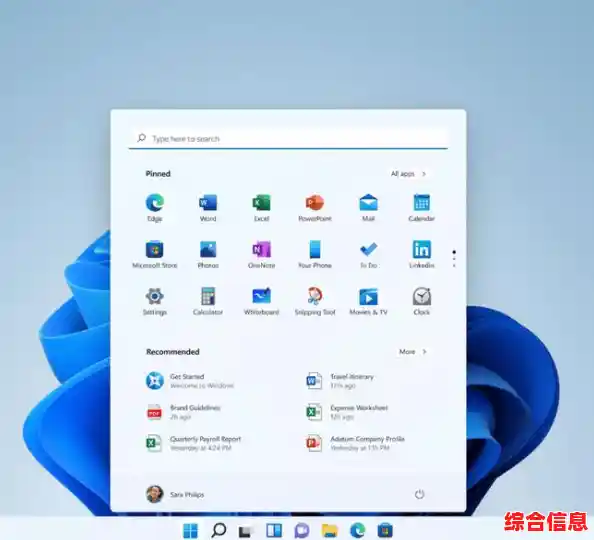Screen dimensions: 594x540
Task: Open the Clock app
Action: point(422,302)
